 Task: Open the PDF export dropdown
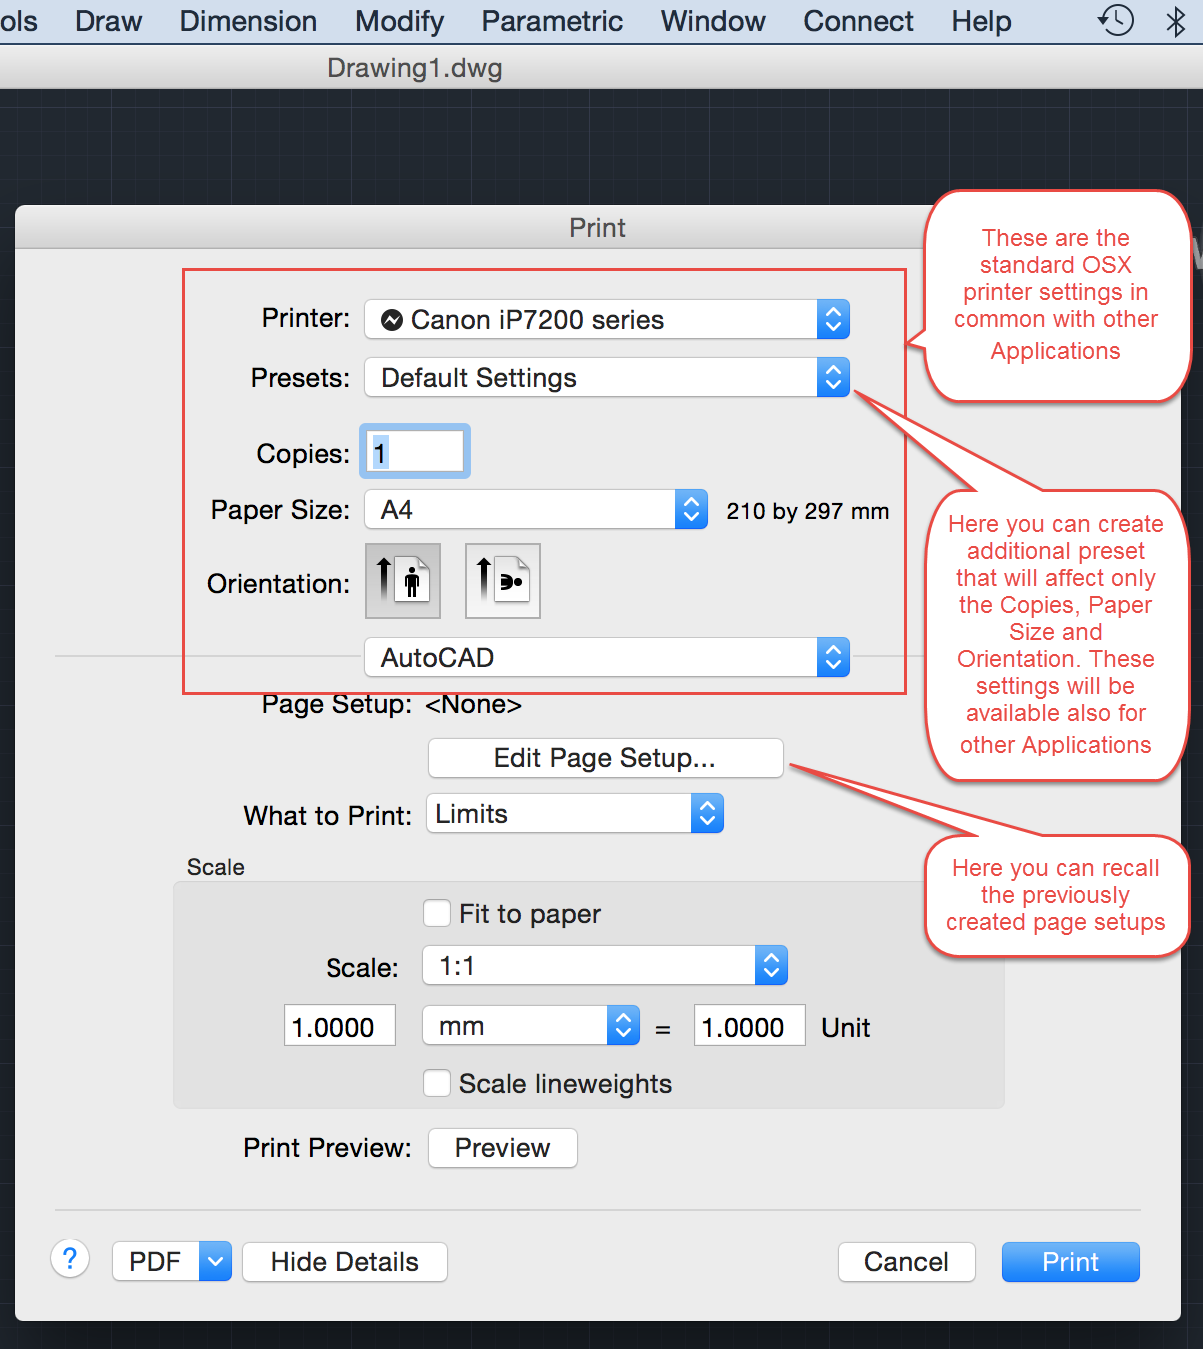click(x=214, y=1261)
